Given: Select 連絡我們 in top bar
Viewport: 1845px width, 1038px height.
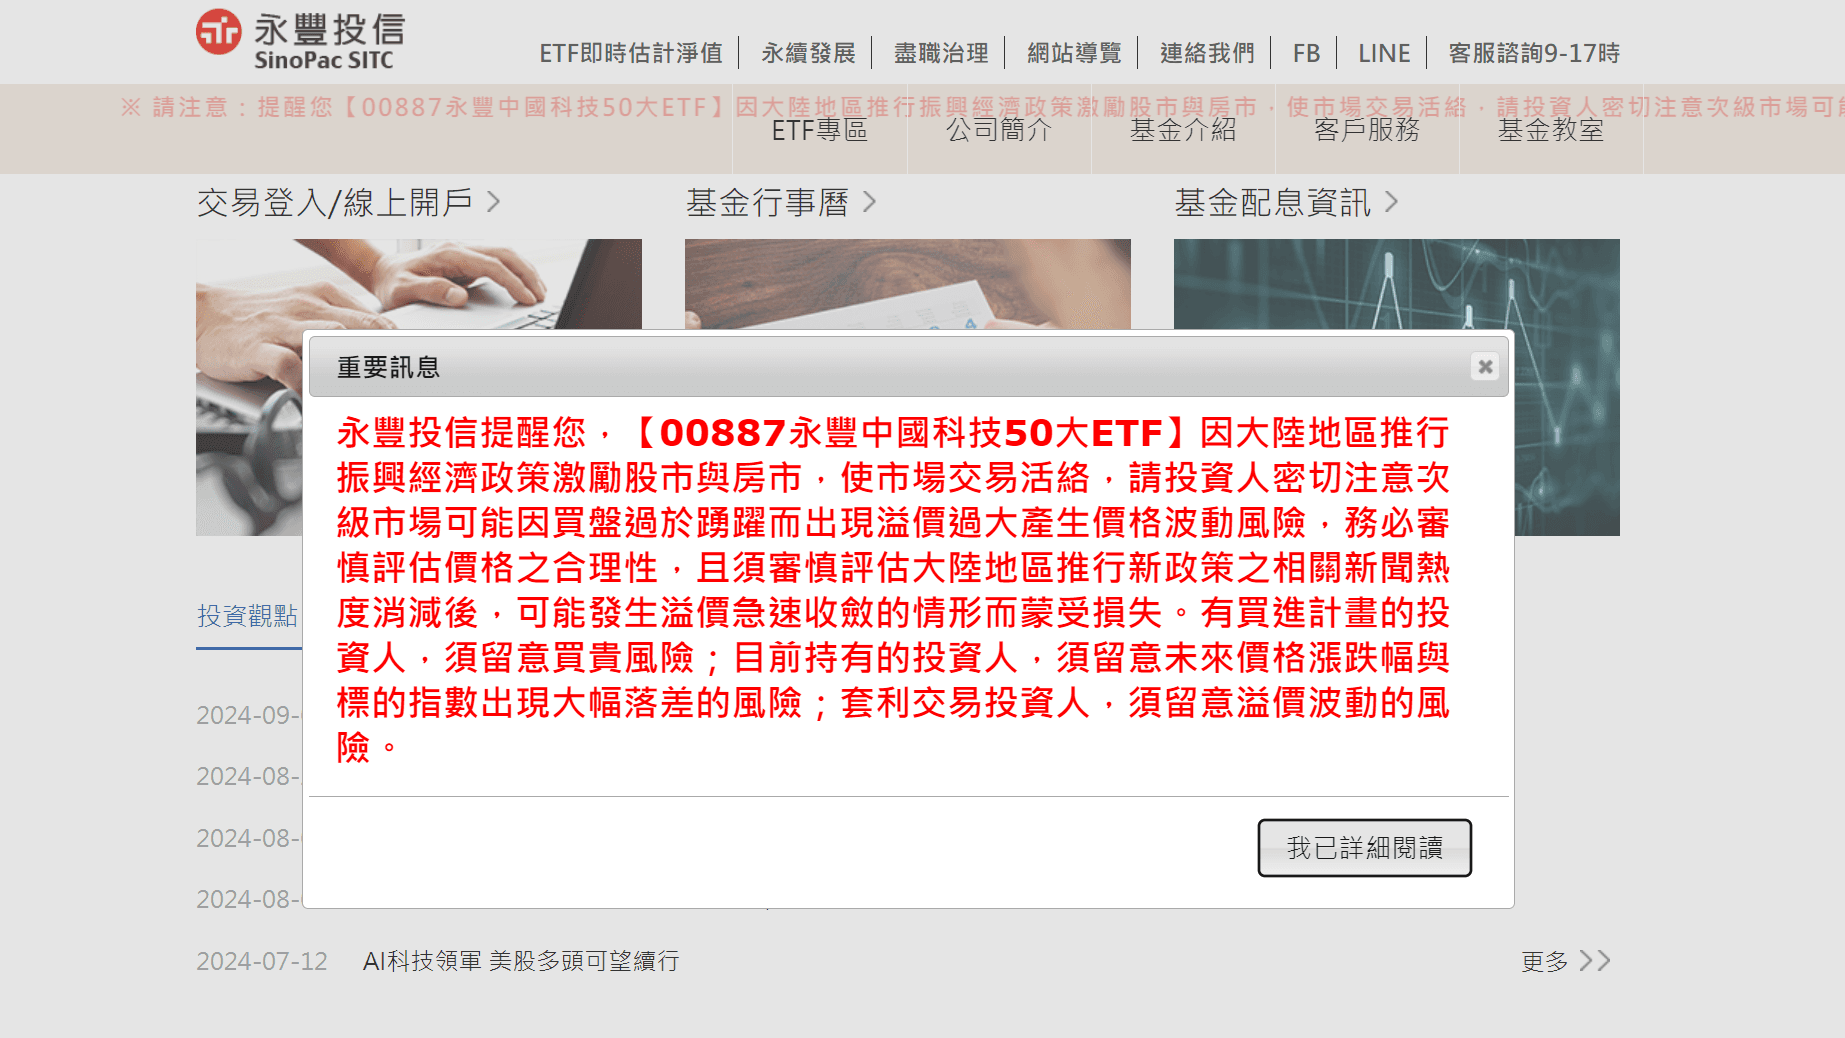Looking at the screenshot, I should coord(1207,53).
